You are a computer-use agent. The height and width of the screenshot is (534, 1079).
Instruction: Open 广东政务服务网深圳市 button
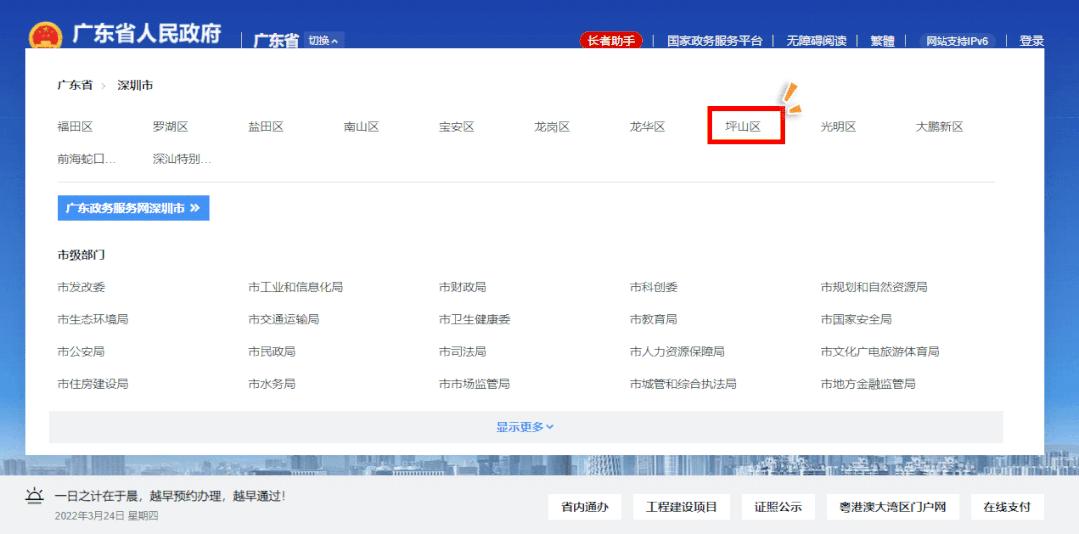tap(133, 208)
